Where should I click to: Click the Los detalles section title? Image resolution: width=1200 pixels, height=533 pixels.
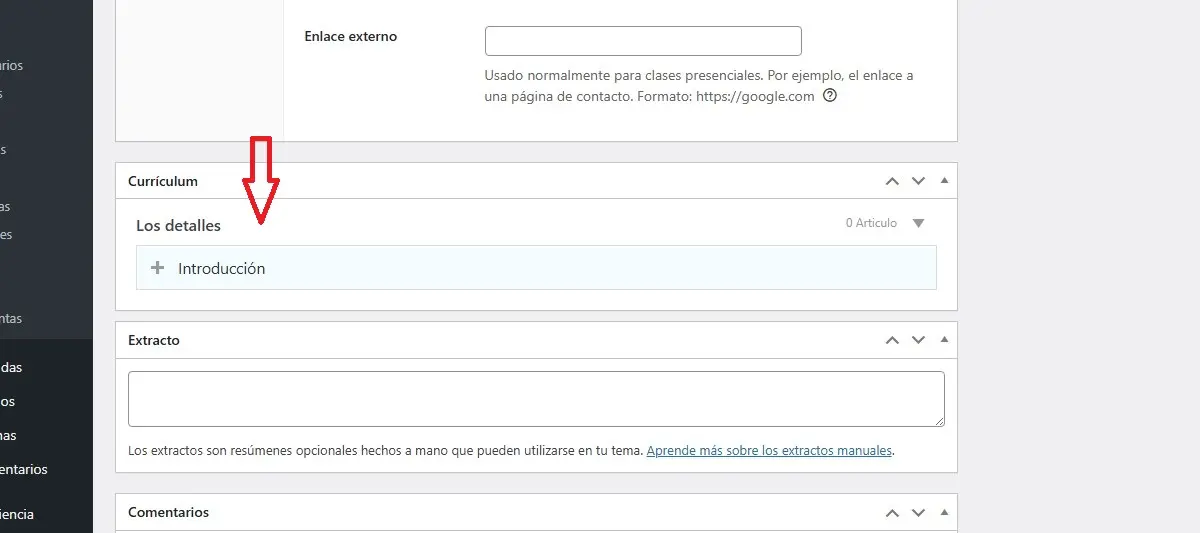tap(178, 225)
